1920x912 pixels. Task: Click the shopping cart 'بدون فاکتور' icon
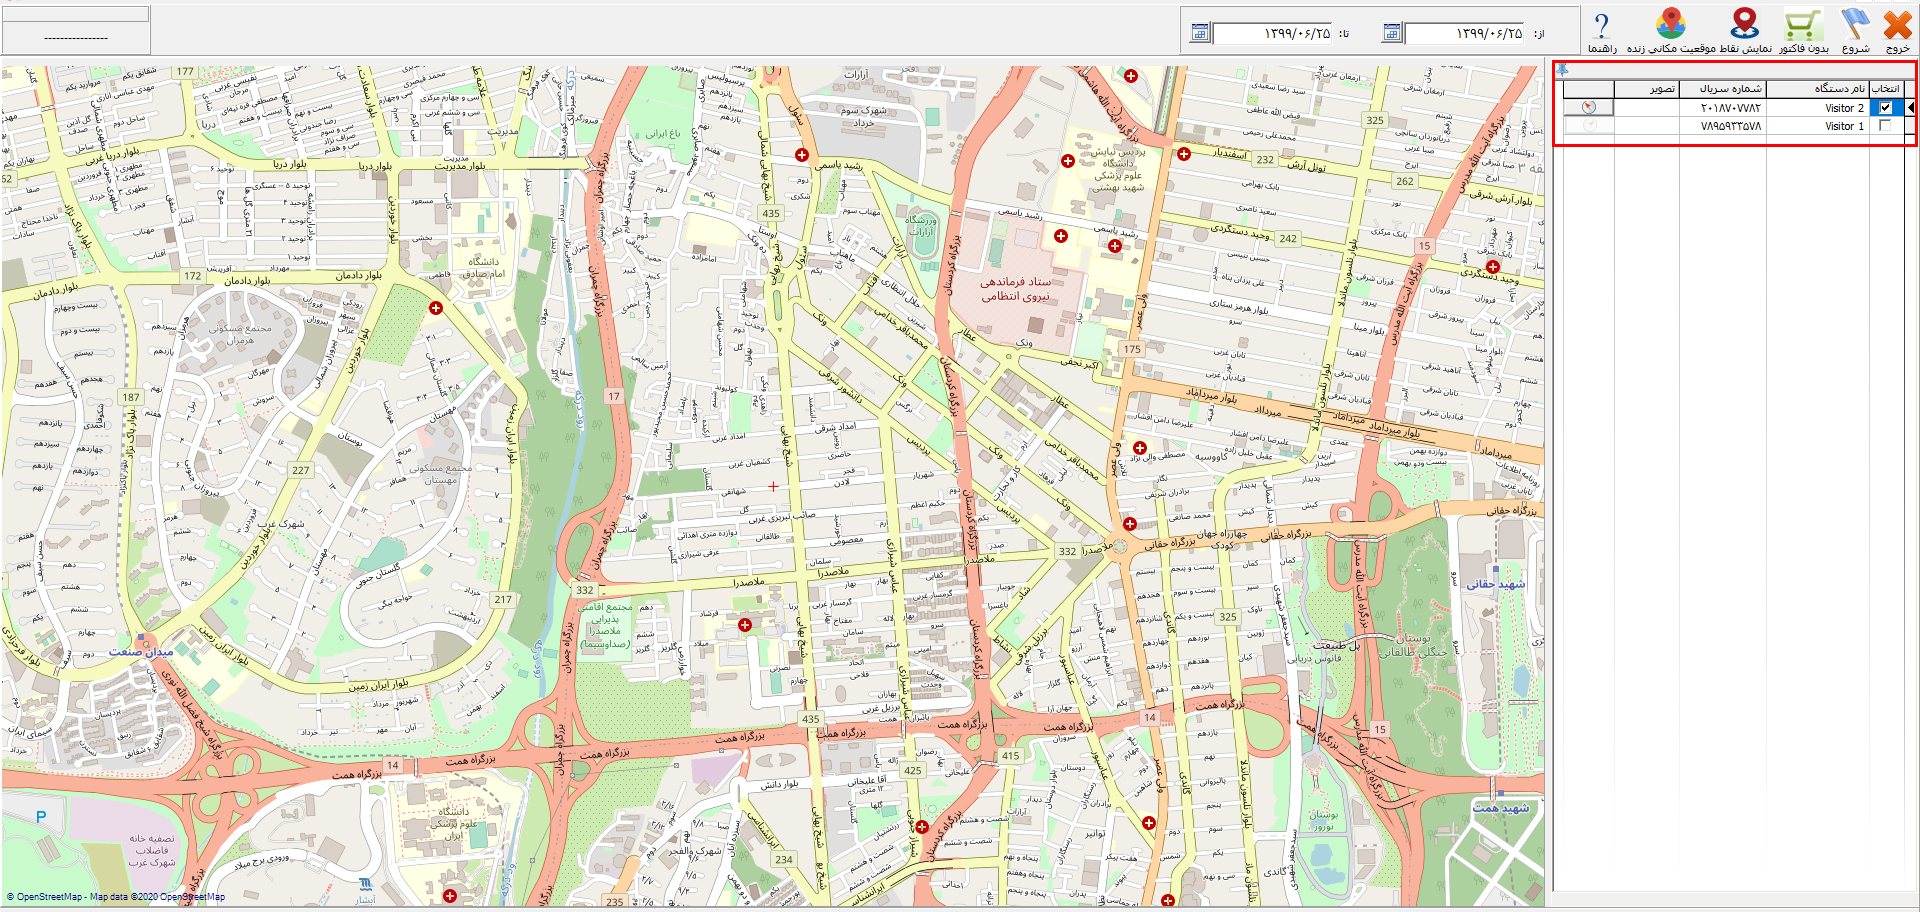1803,25
